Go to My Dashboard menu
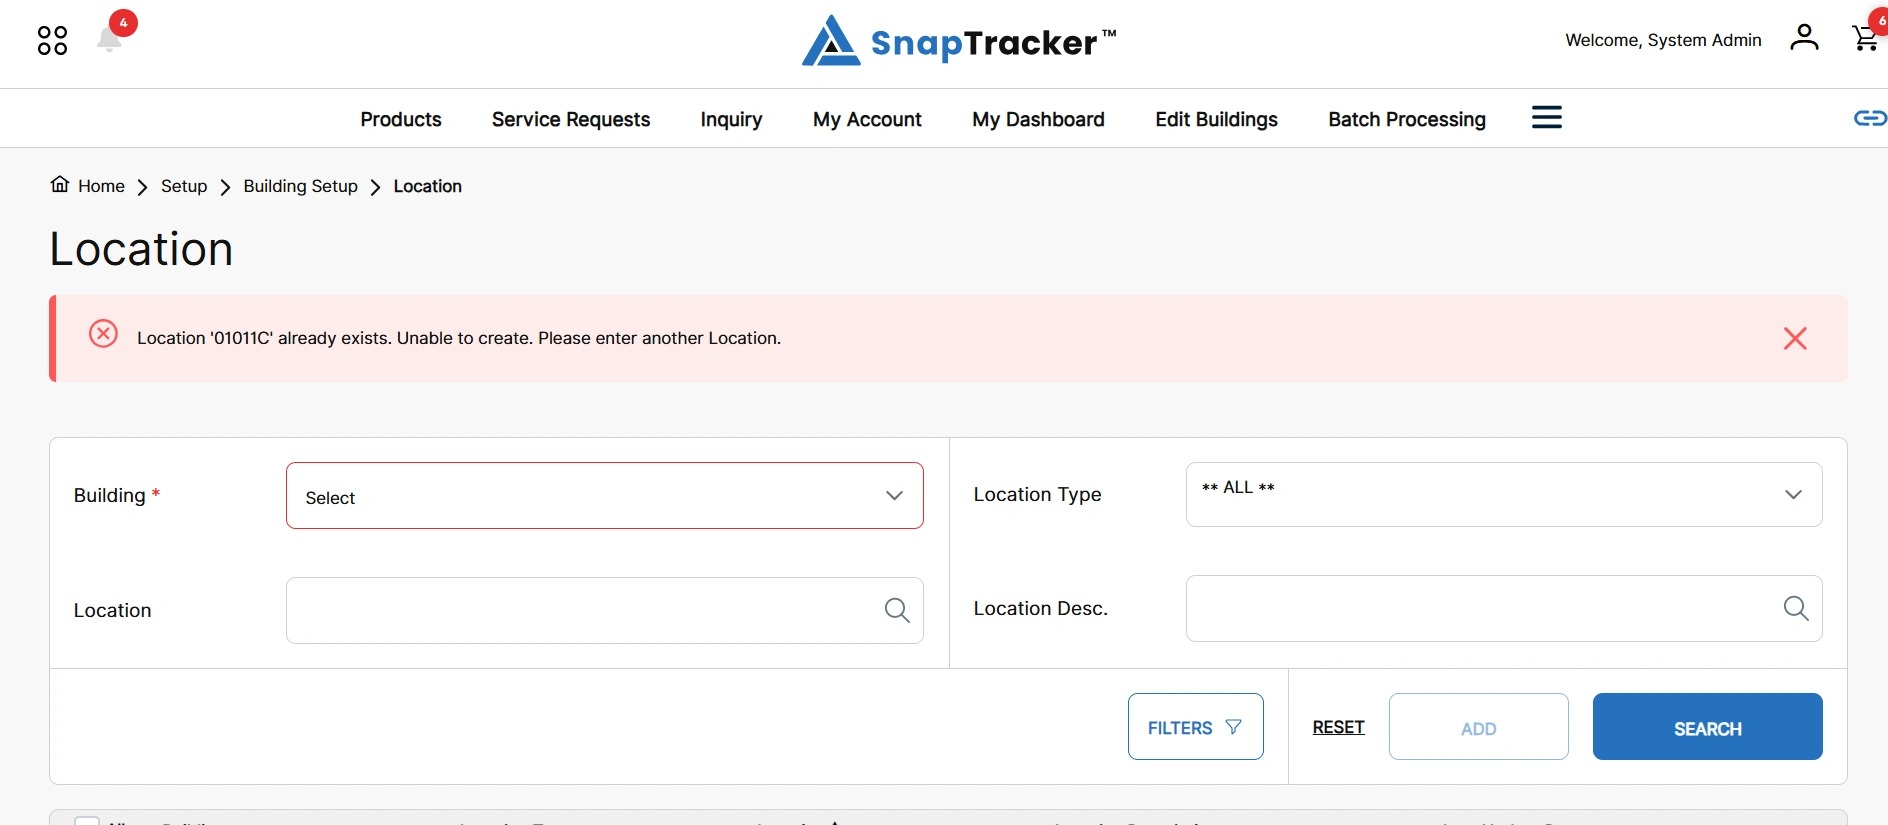 [1038, 119]
